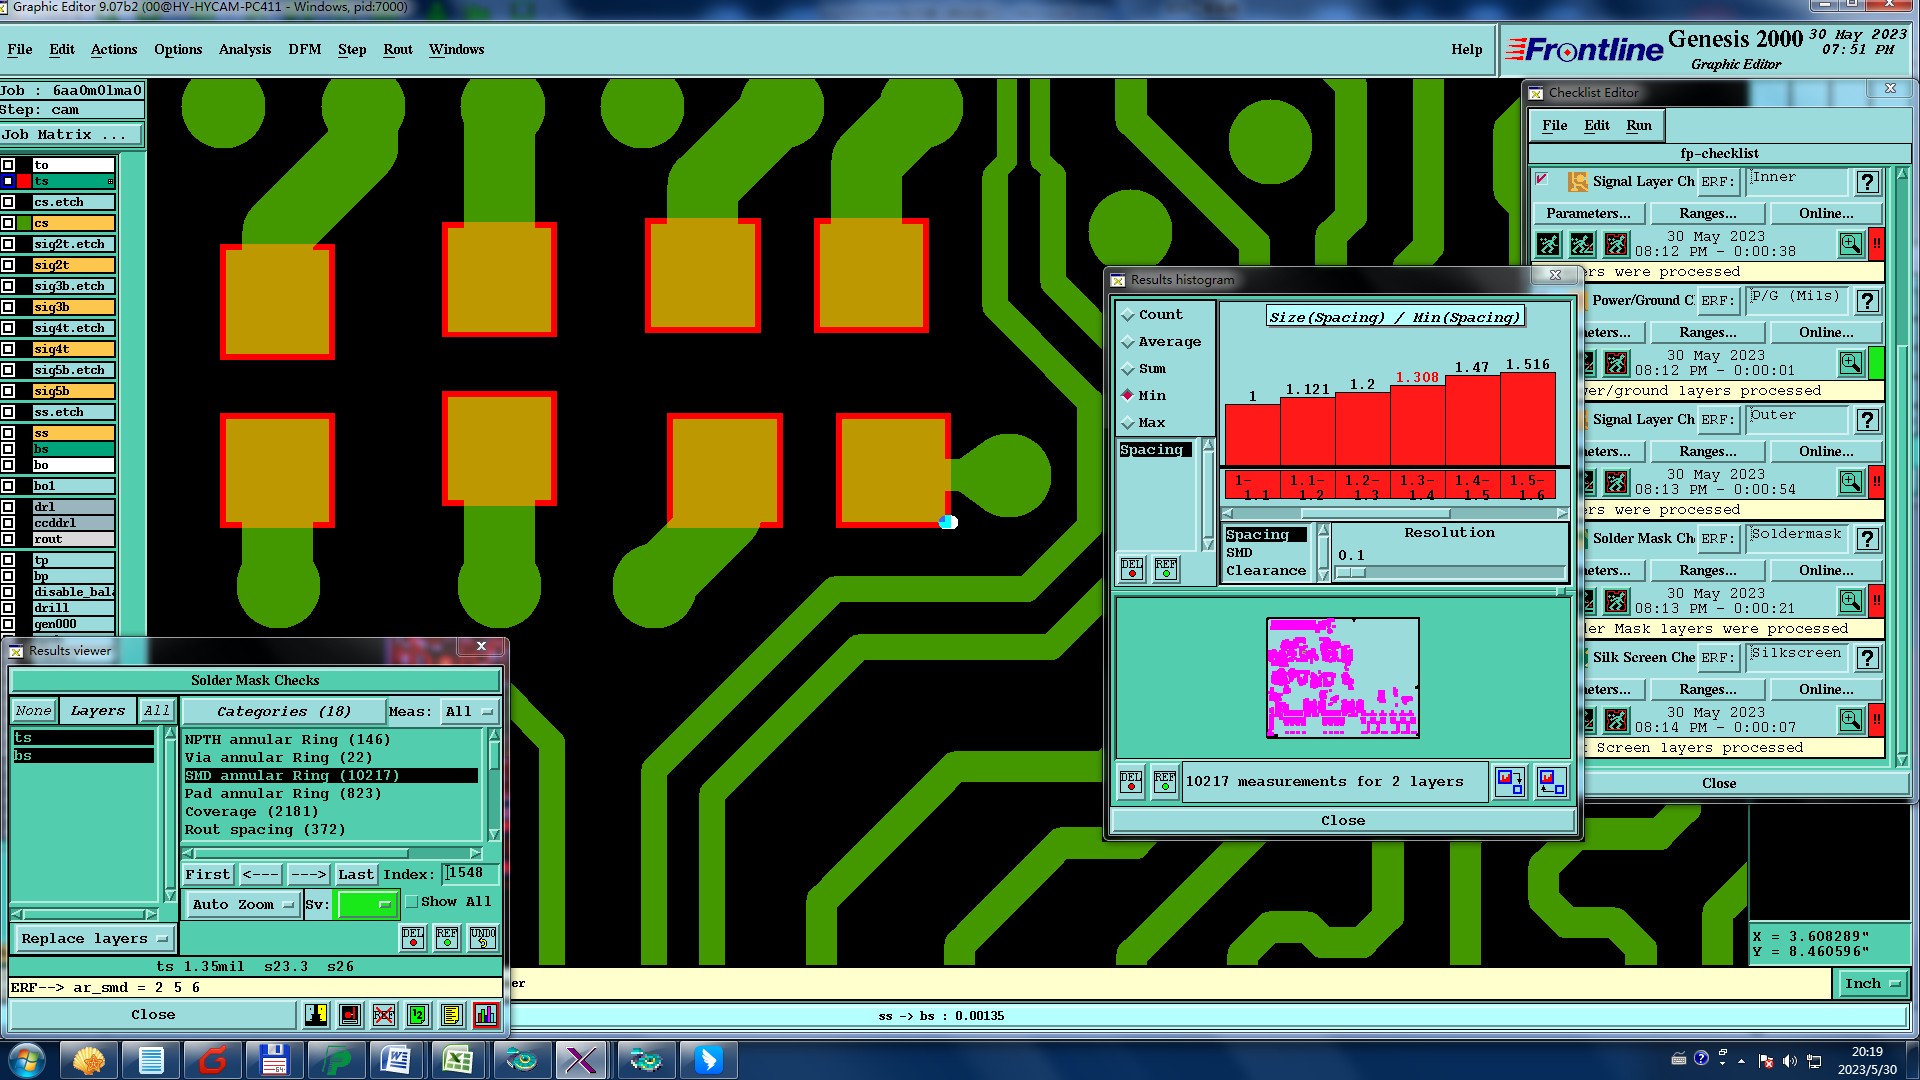
Task: Click help question mark for Soldermask check
Action: [1867, 539]
